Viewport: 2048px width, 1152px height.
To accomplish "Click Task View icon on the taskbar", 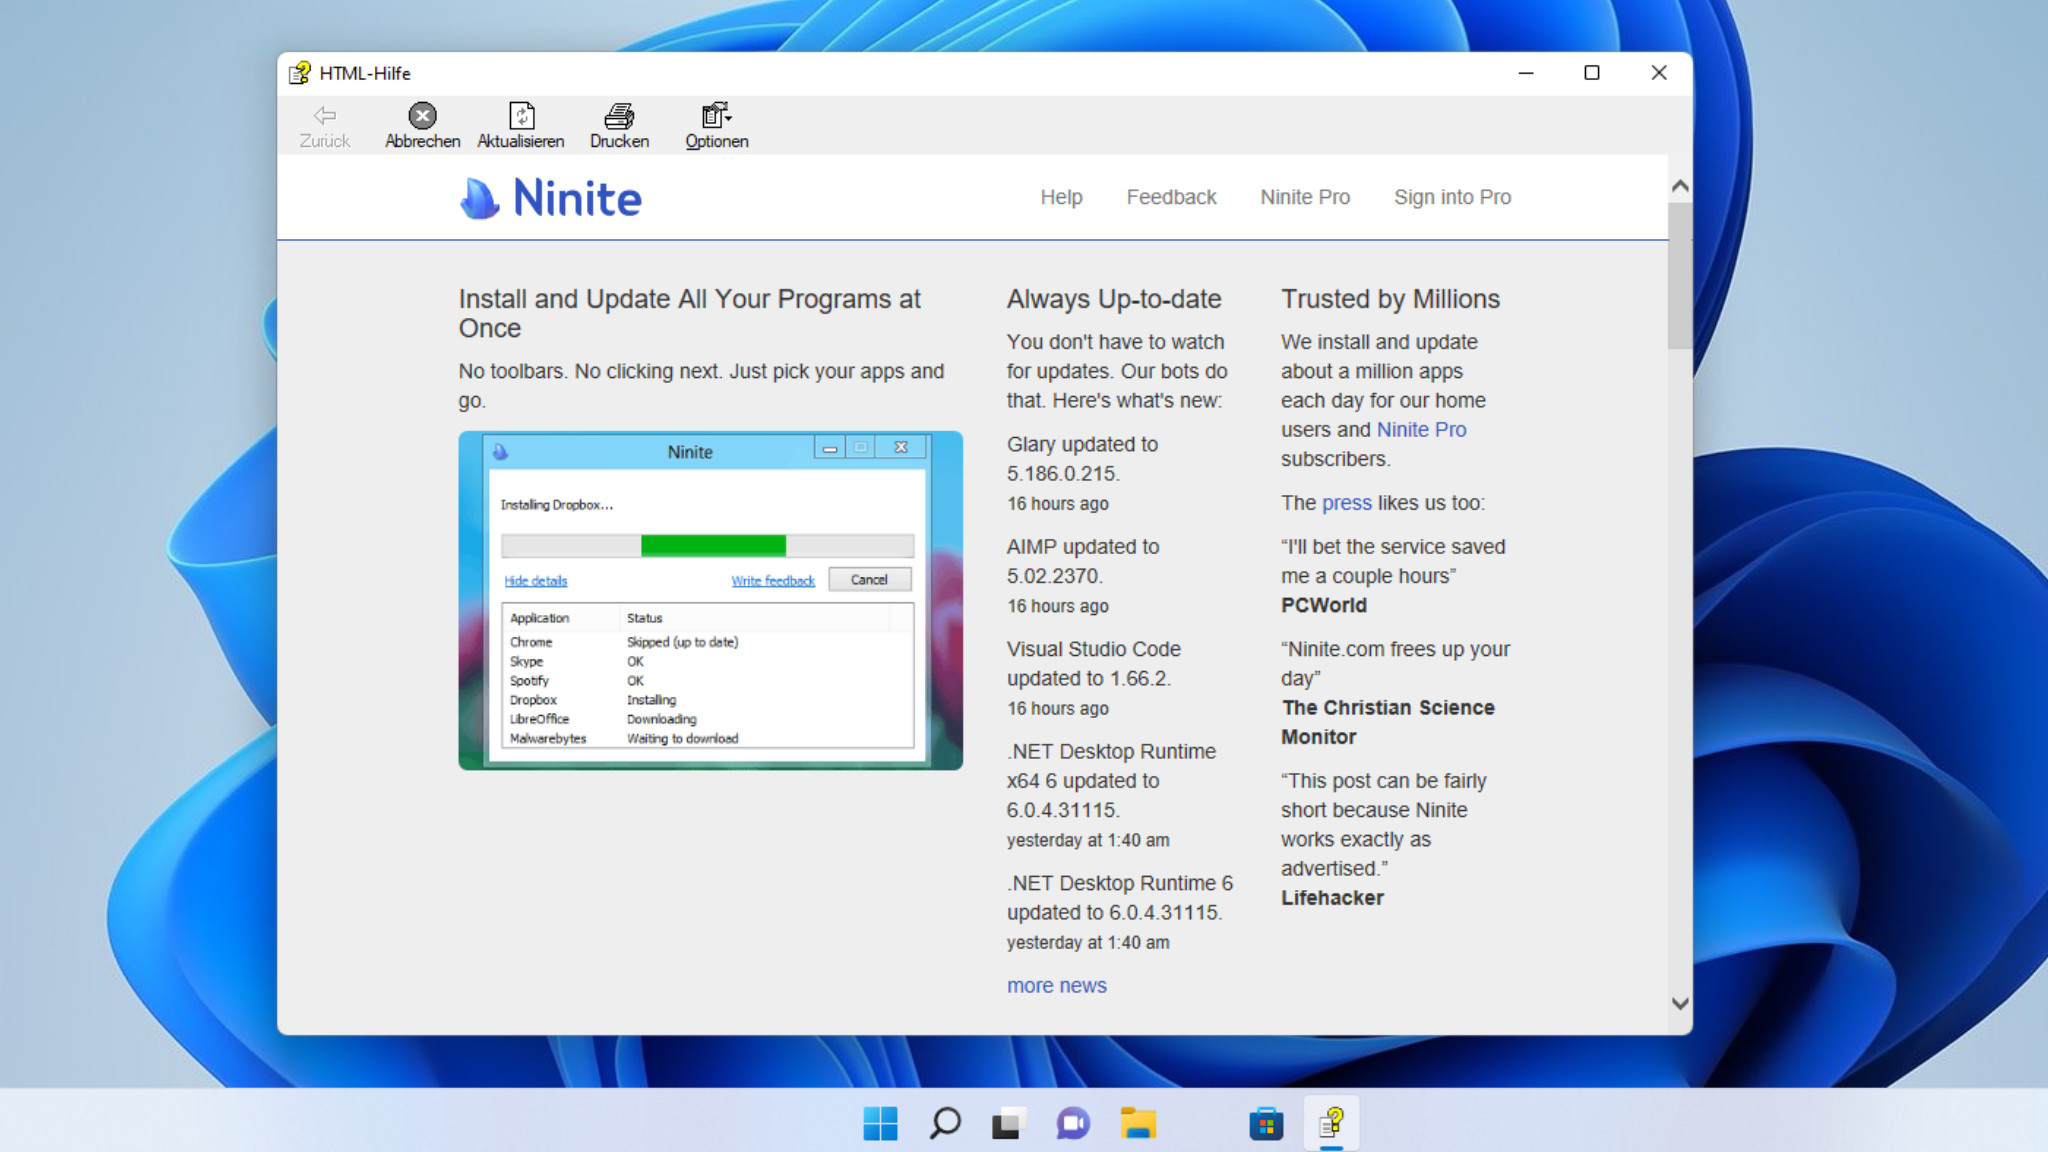I will pos(1008,1123).
